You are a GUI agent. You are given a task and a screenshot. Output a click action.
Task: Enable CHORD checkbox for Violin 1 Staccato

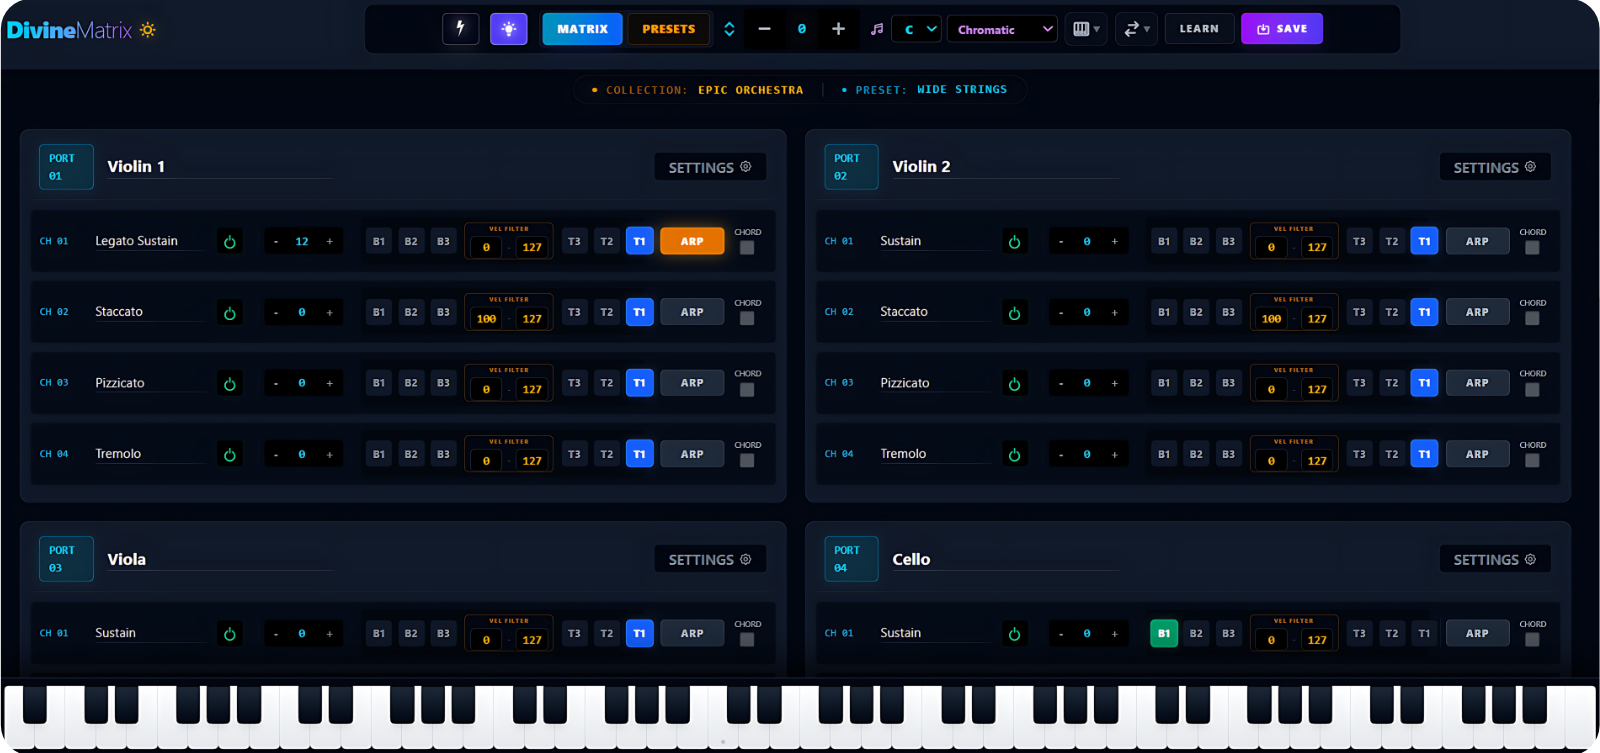(747, 319)
